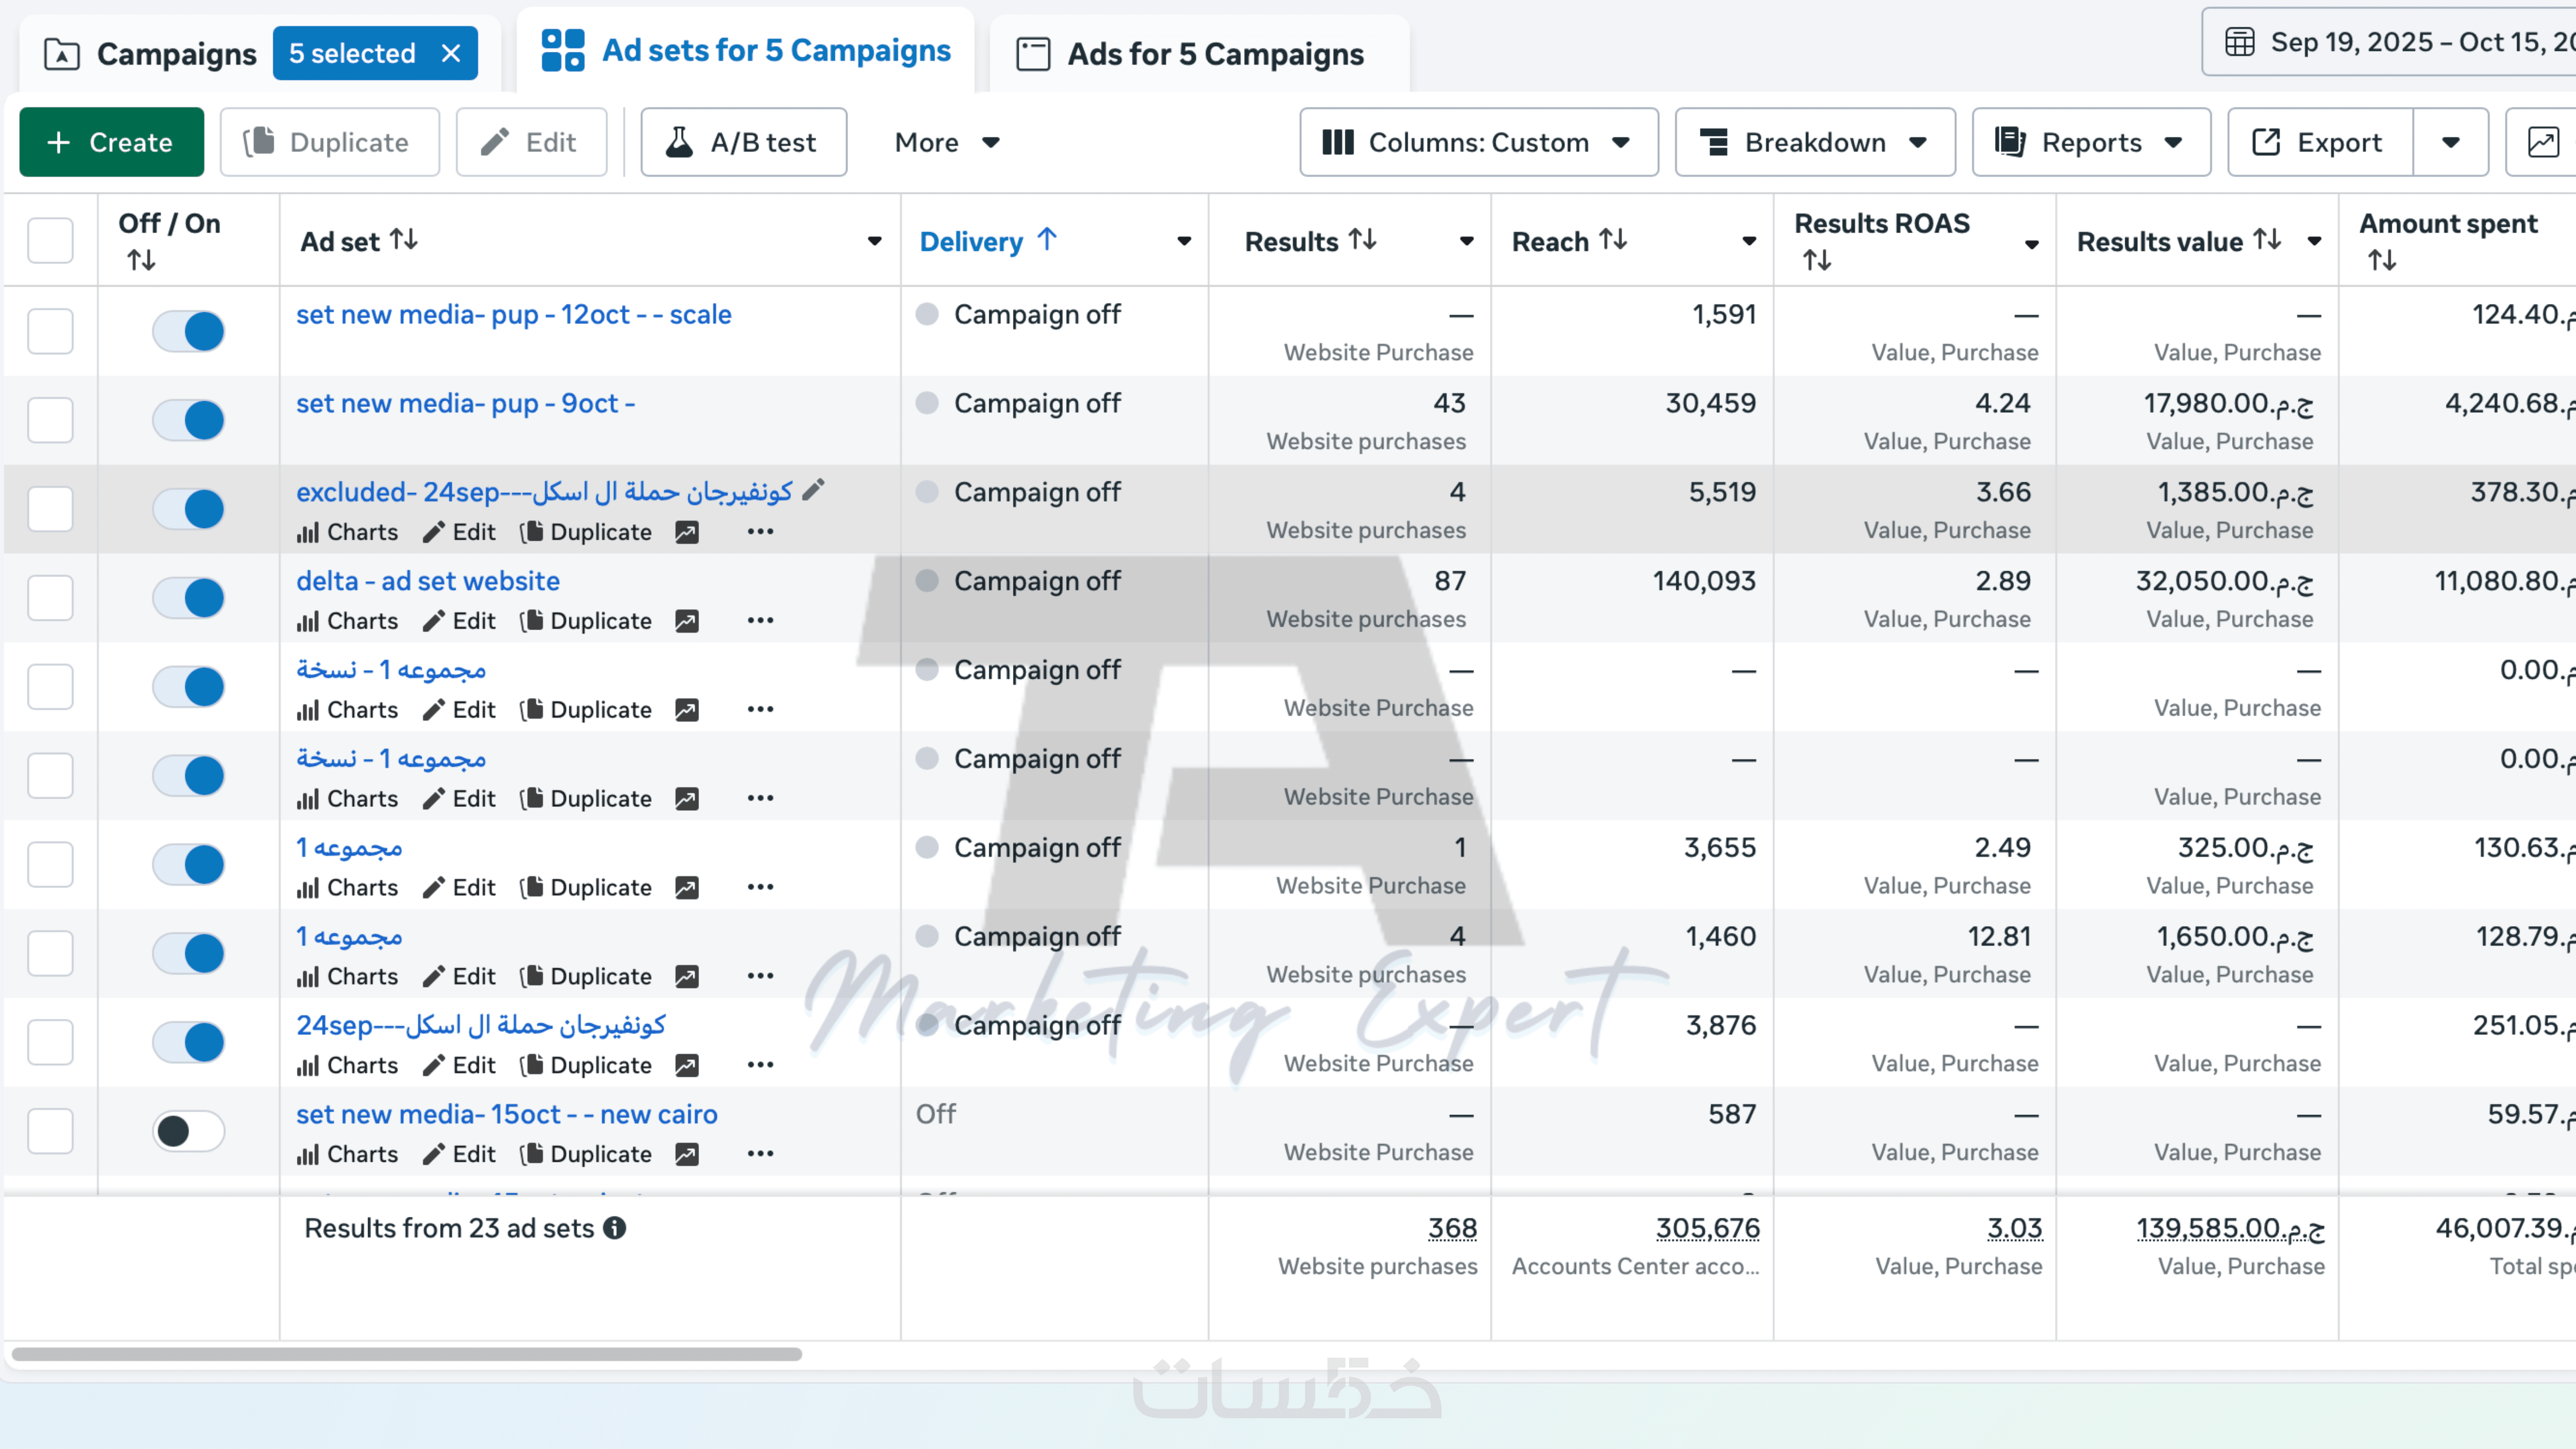Open the Reports dropdown

pos(2091,142)
